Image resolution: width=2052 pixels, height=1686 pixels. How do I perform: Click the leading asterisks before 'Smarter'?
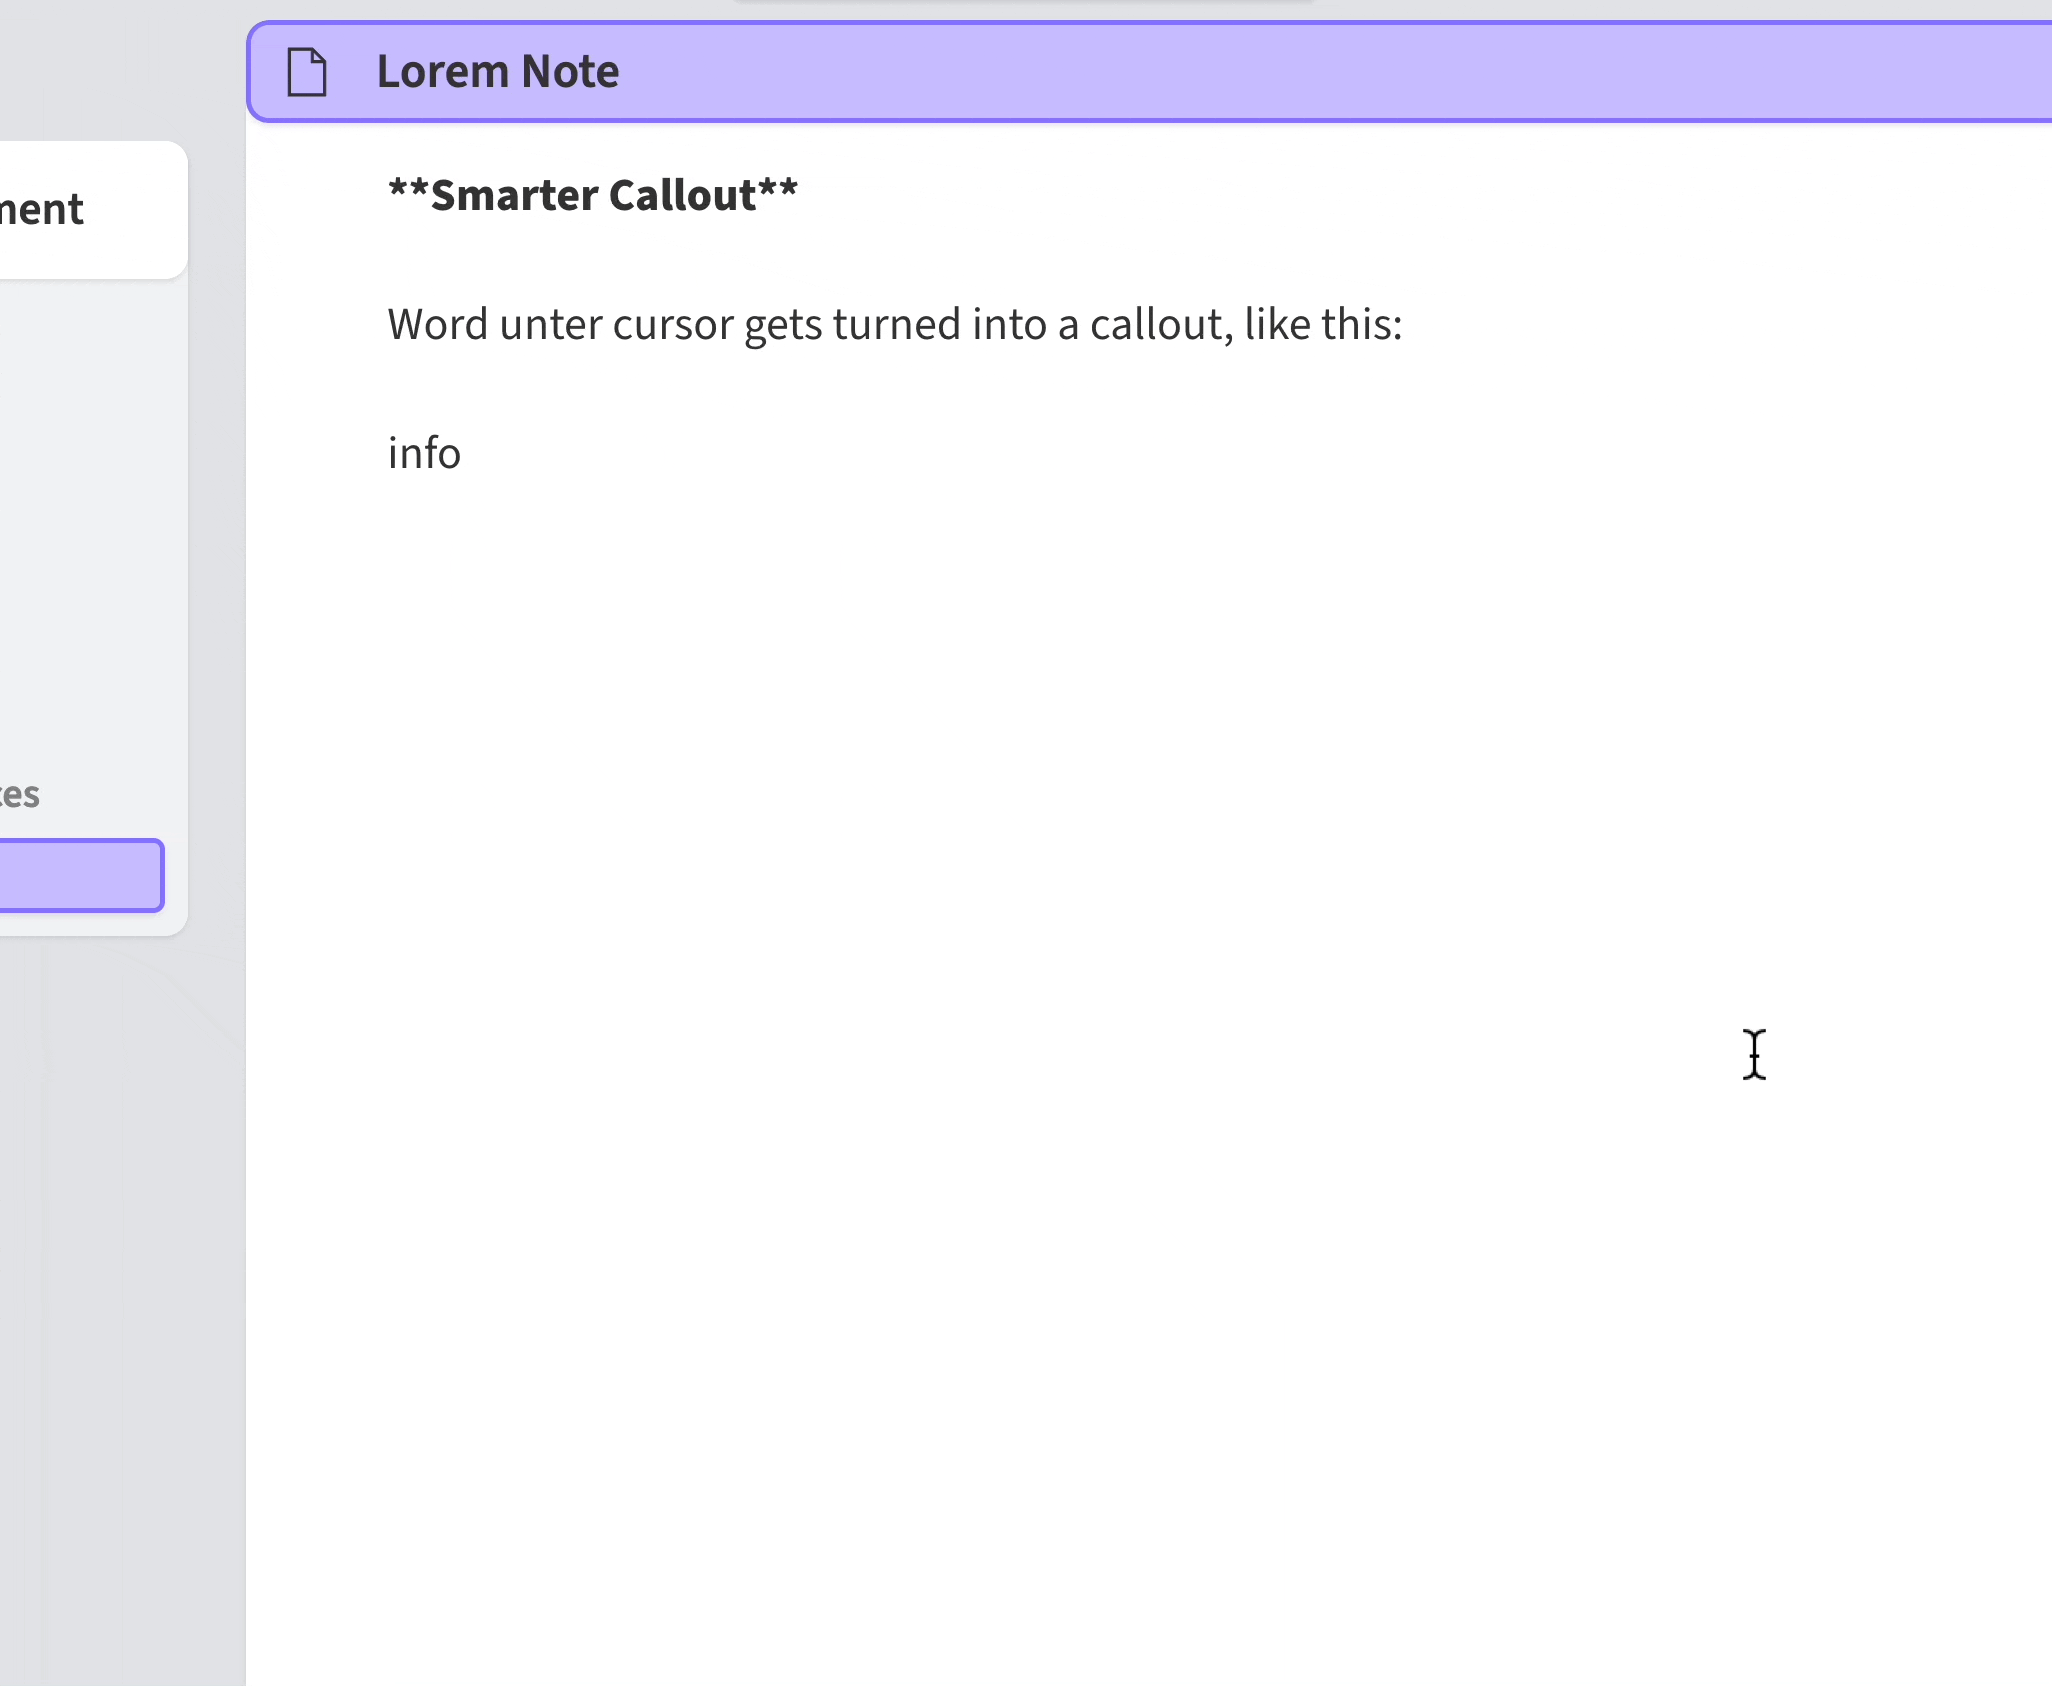408,190
